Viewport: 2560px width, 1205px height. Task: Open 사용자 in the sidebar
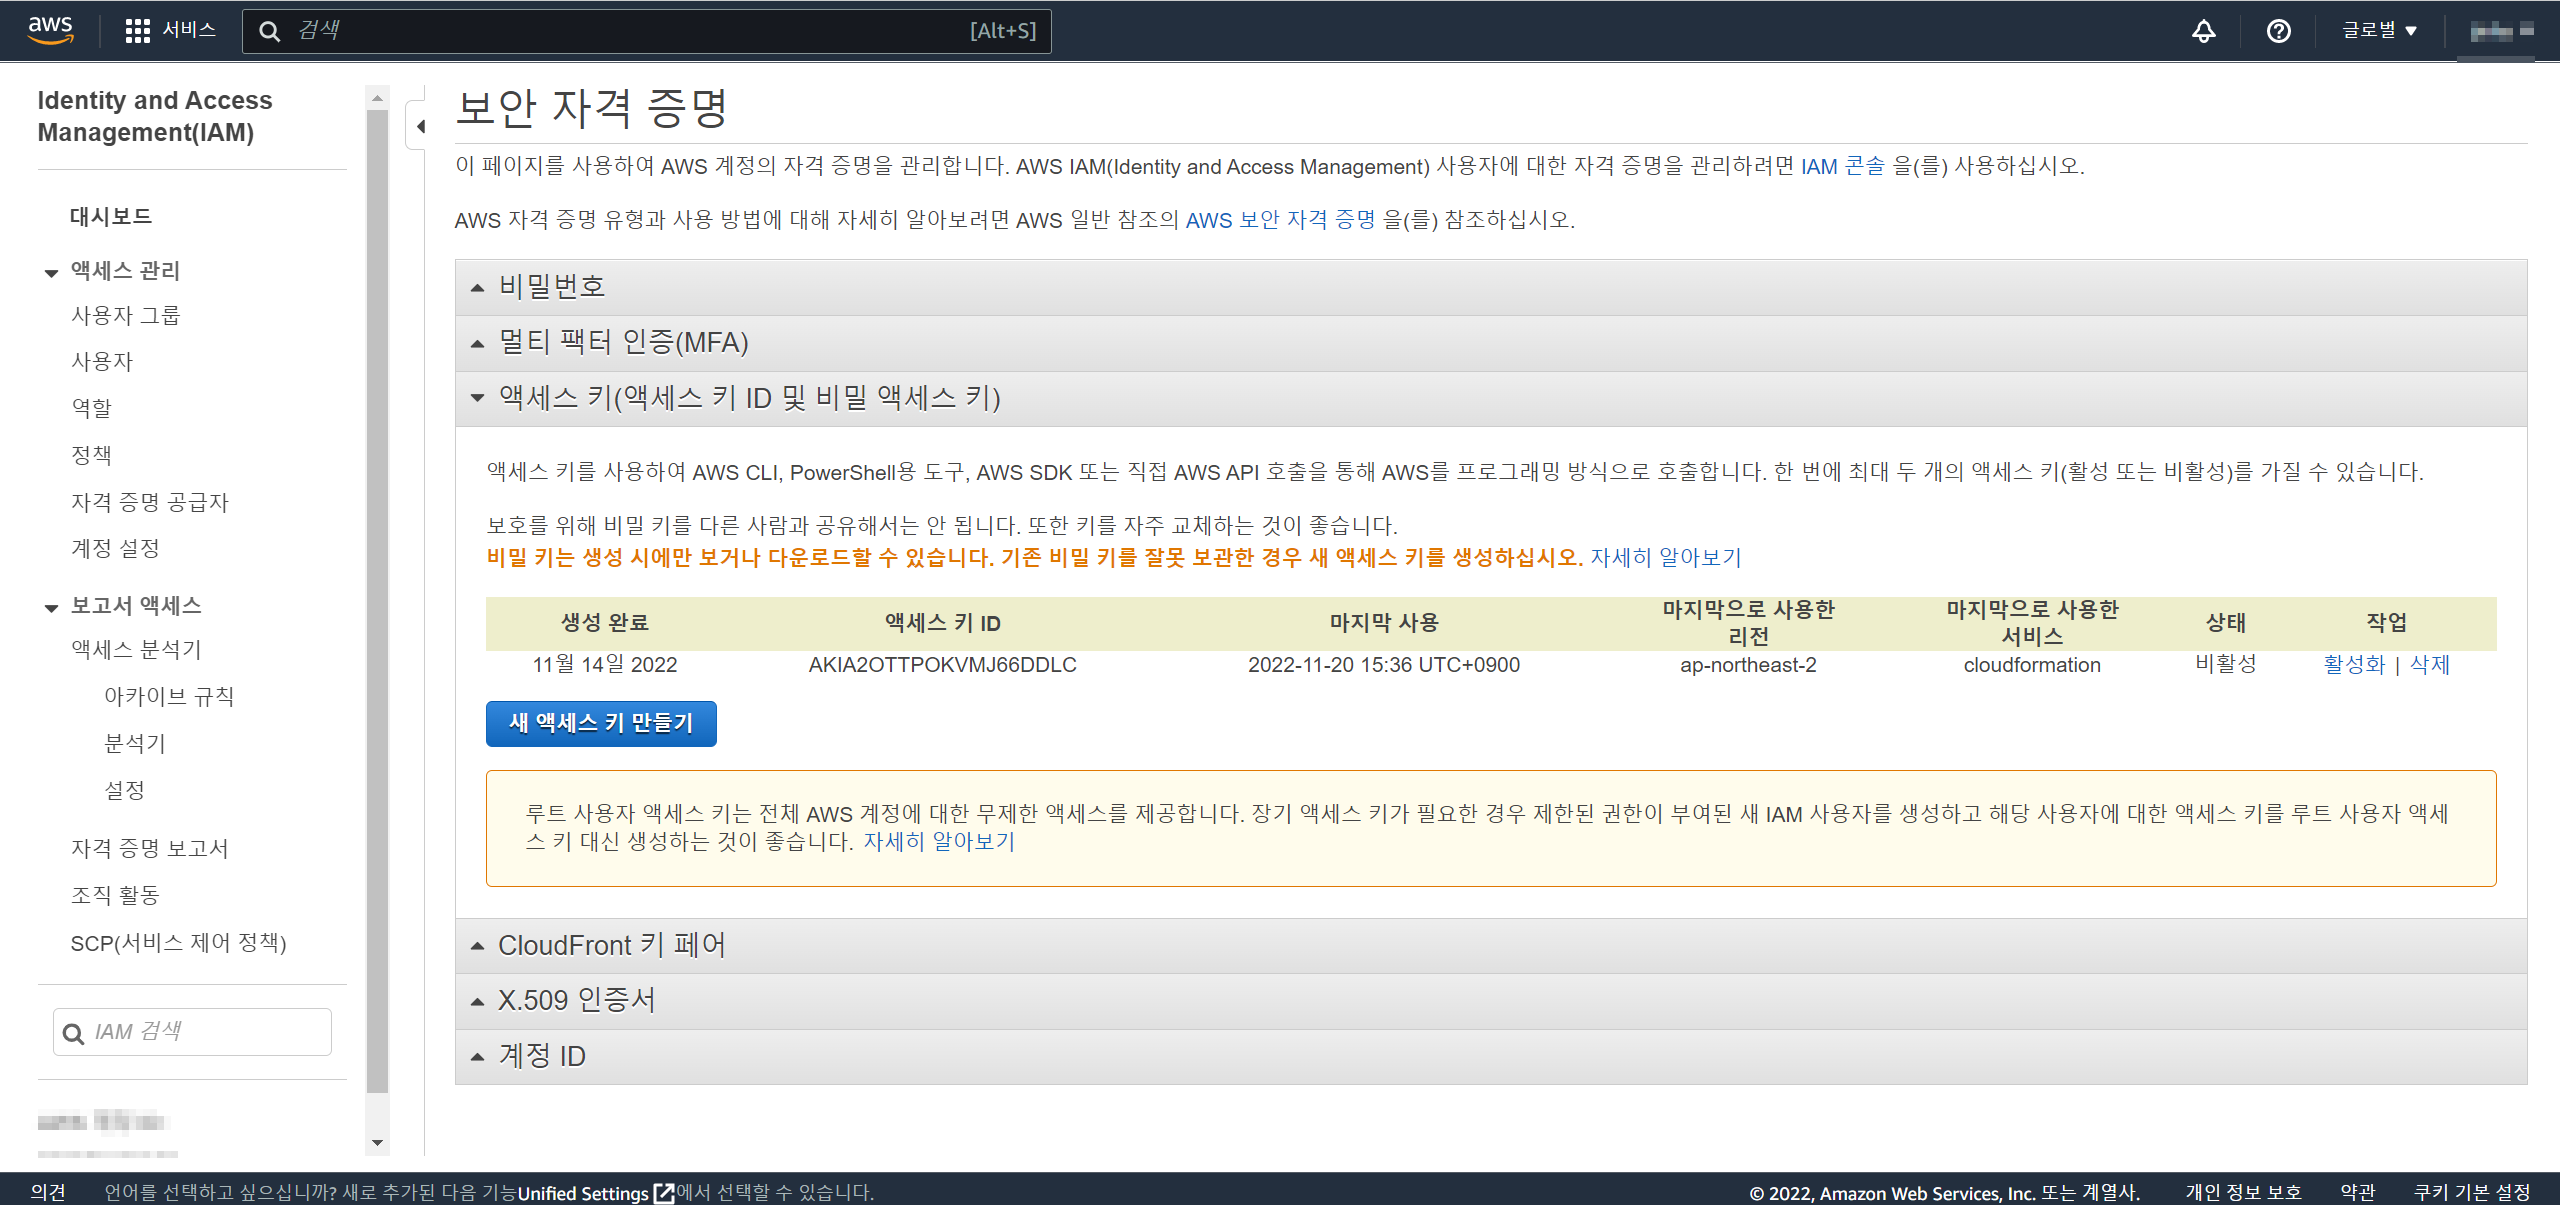pyautogui.click(x=102, y=362)
